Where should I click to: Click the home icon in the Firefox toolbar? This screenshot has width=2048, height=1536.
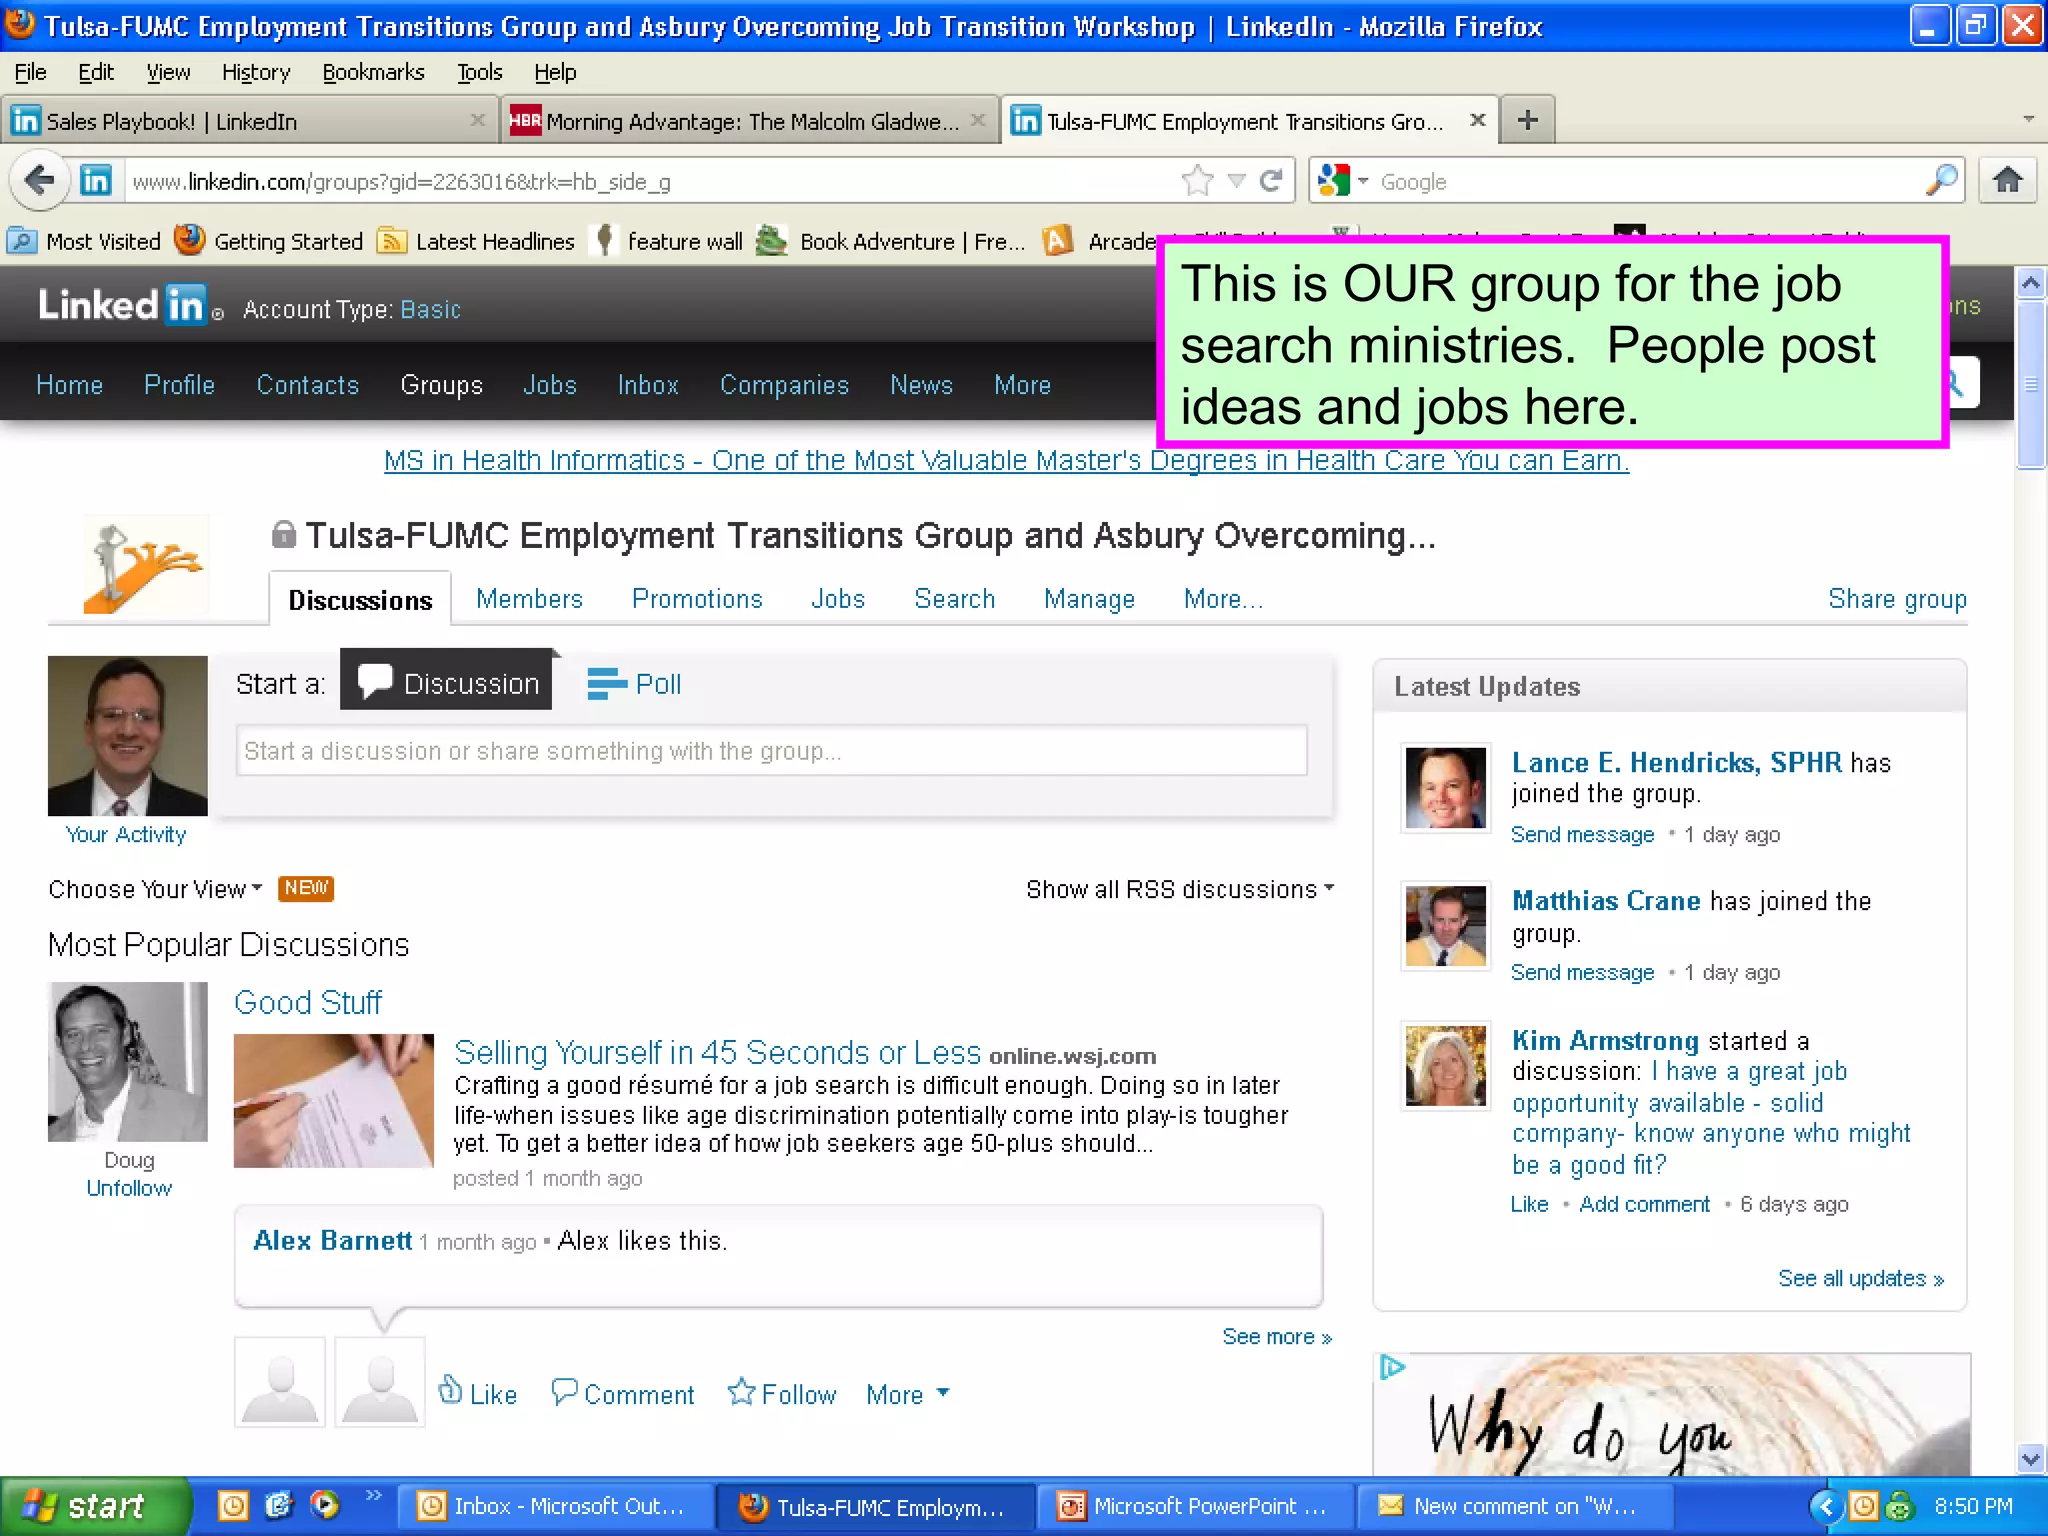pos(2007,181)
